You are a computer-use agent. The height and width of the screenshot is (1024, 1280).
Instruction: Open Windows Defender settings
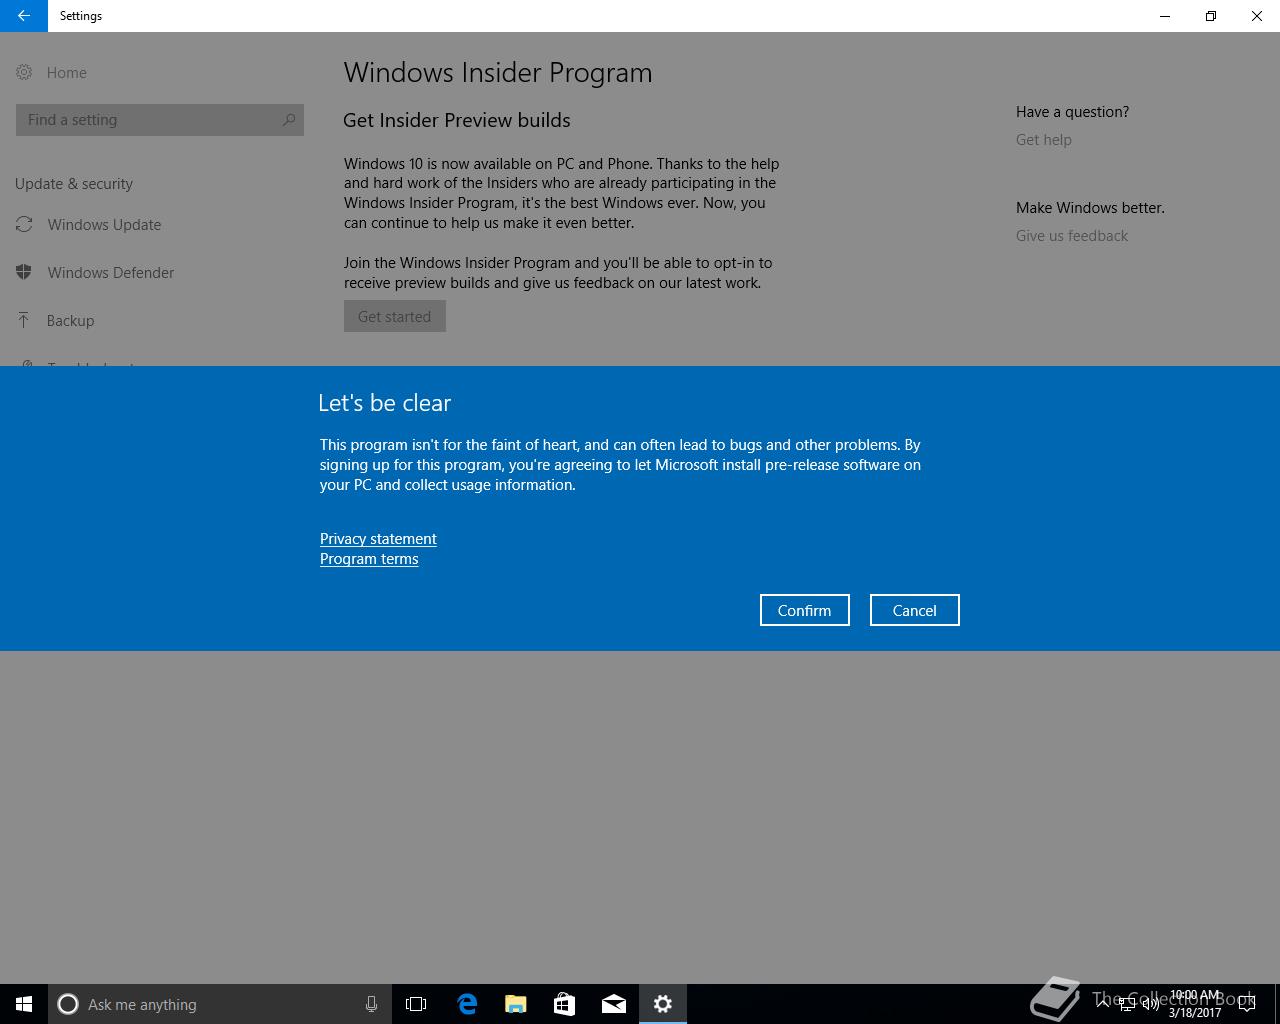110,272
